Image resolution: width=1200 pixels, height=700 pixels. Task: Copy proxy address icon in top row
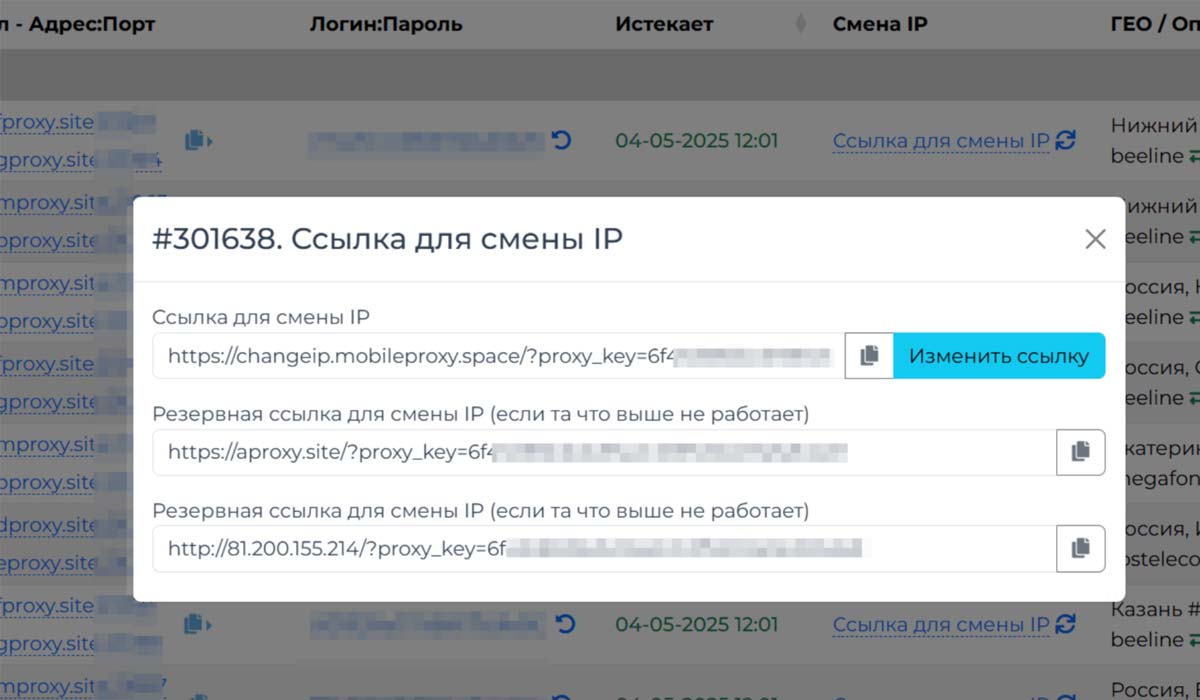coord(197,141)
